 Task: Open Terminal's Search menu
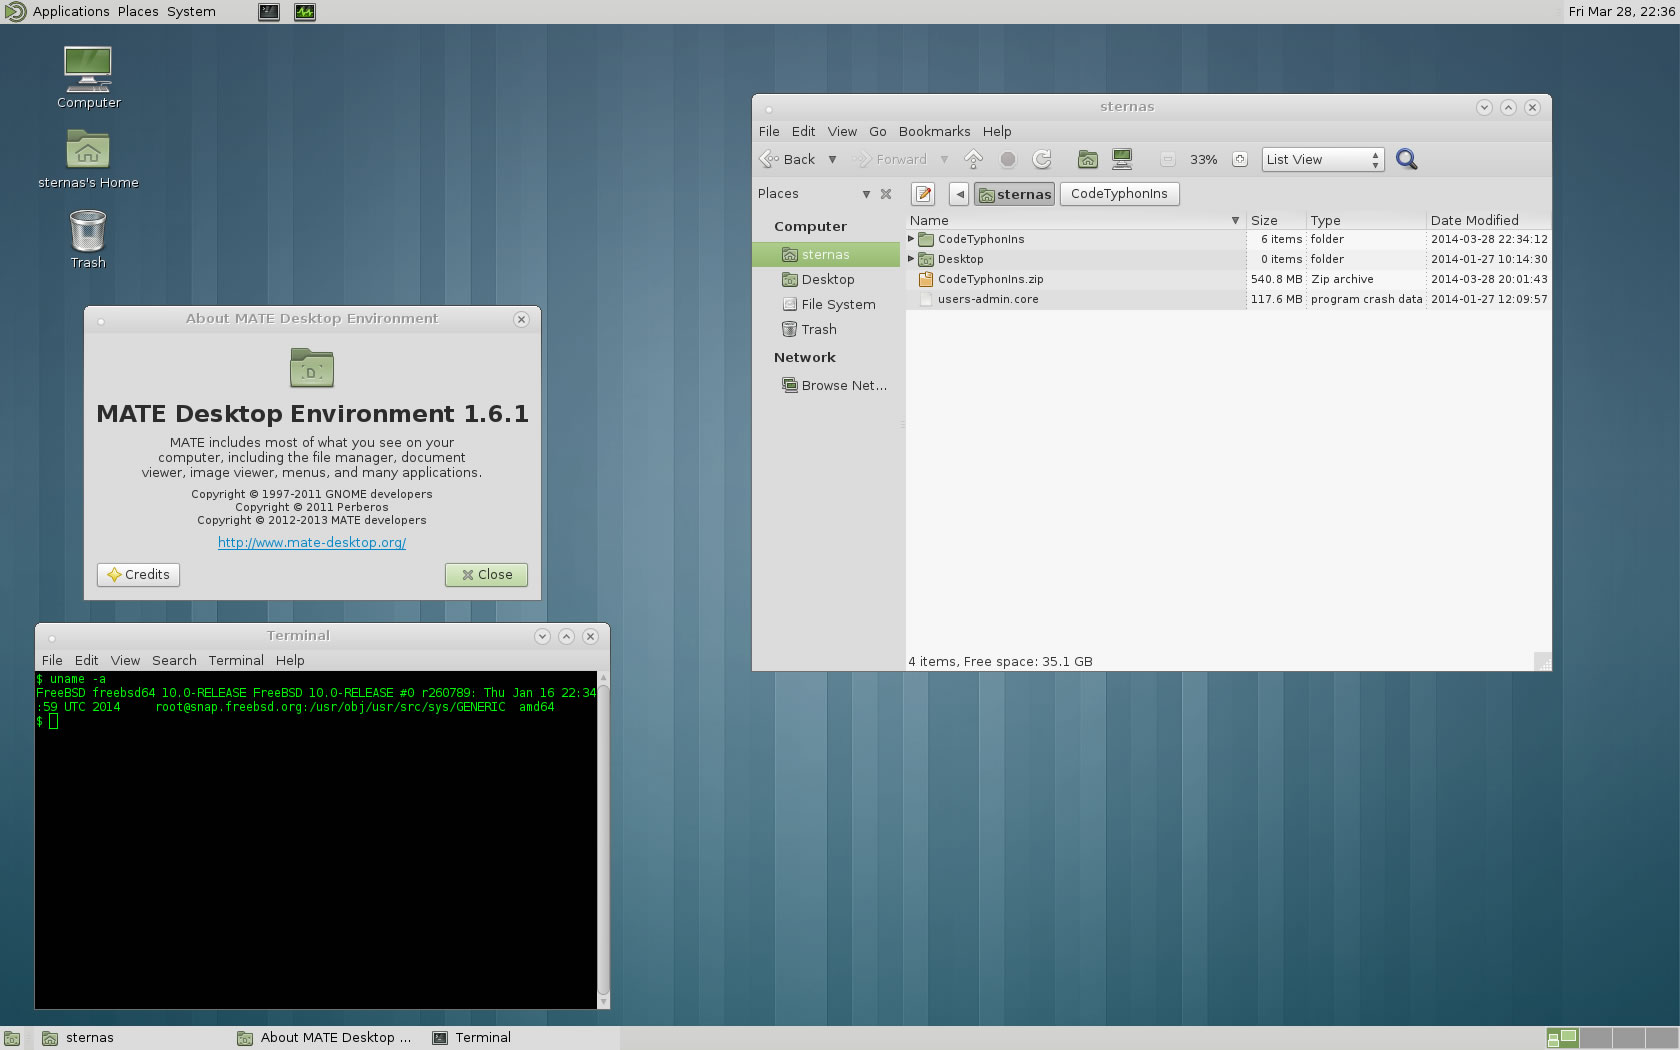[174, 660]
